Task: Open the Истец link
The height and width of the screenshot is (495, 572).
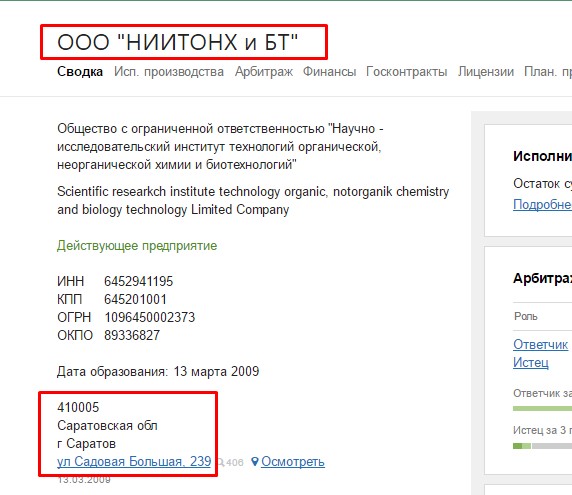Action: click(531, 363)
